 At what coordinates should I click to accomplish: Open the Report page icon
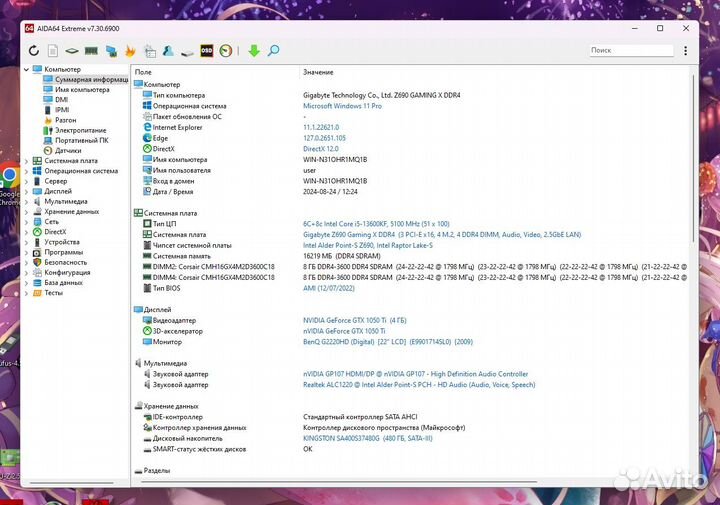point(53,50)
